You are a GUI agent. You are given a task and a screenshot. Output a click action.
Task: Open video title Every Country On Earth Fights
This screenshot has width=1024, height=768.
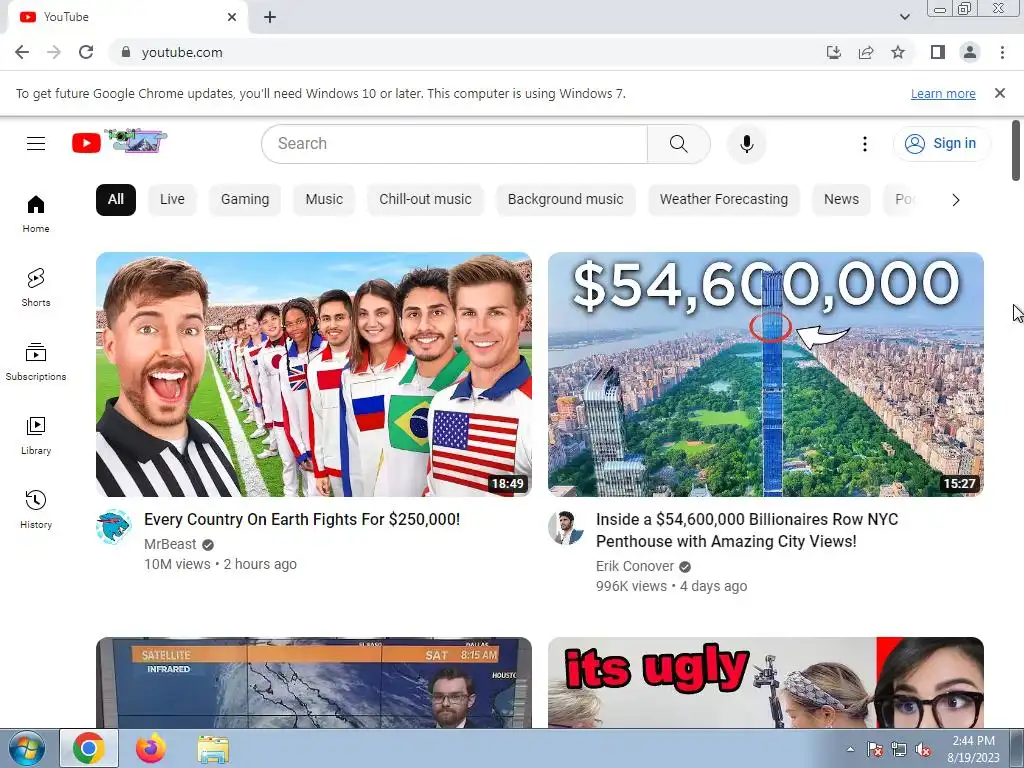click(x=302, y=519)
